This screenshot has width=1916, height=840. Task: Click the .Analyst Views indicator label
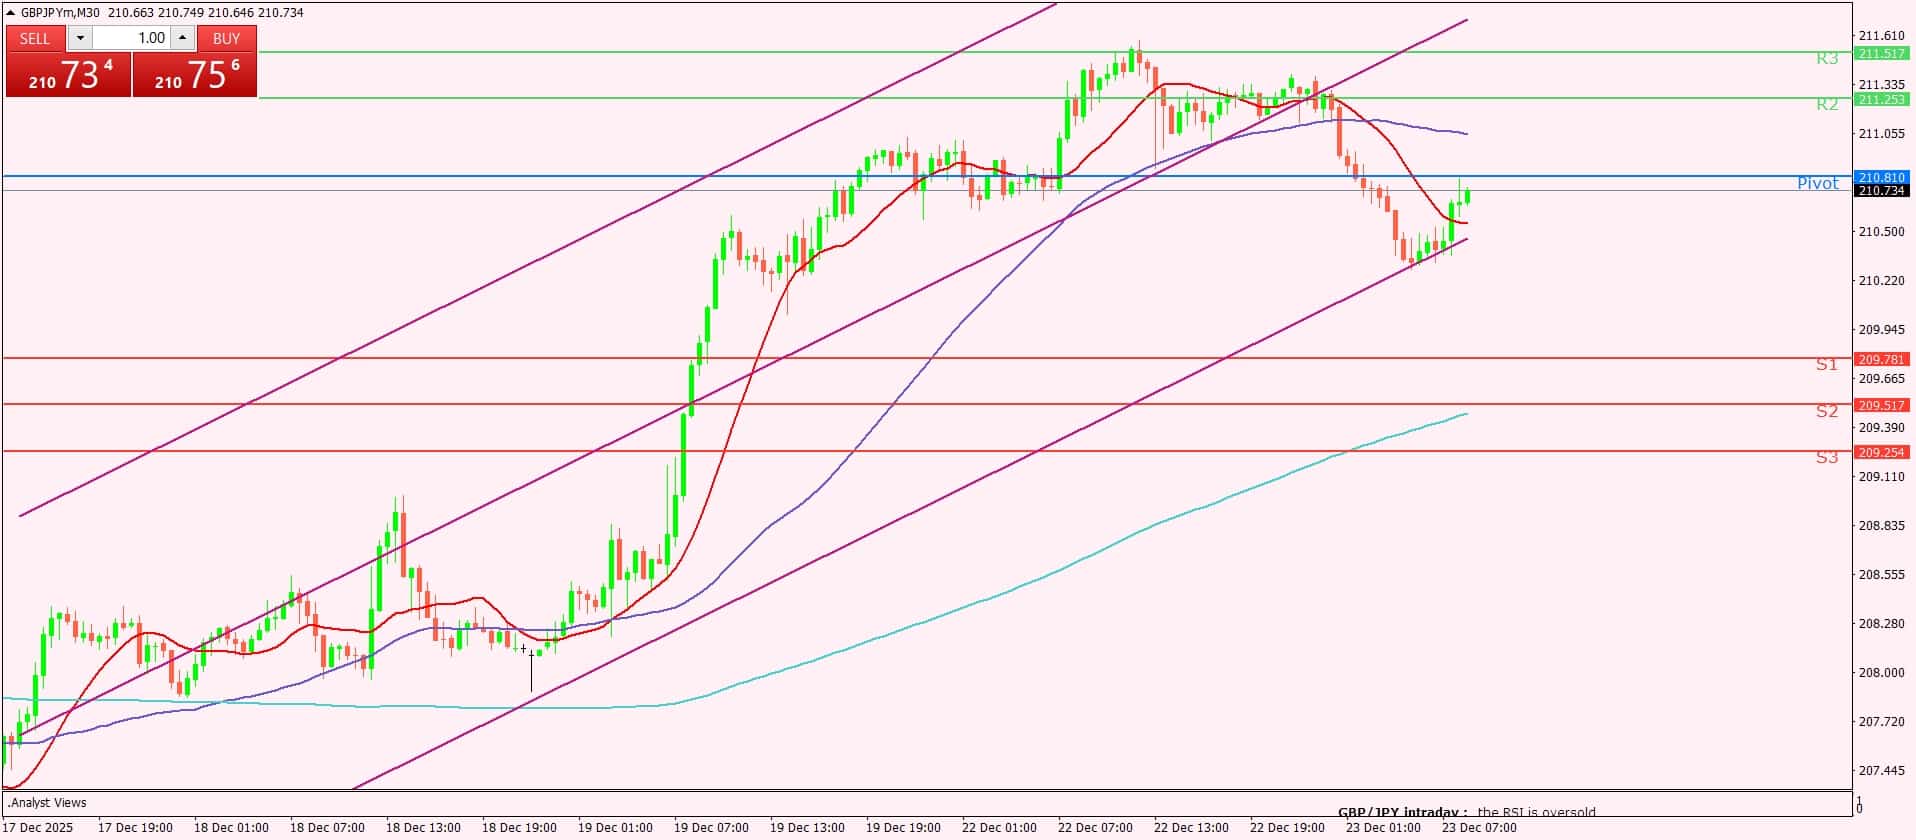pyautogui.click(x=47, y=802)
